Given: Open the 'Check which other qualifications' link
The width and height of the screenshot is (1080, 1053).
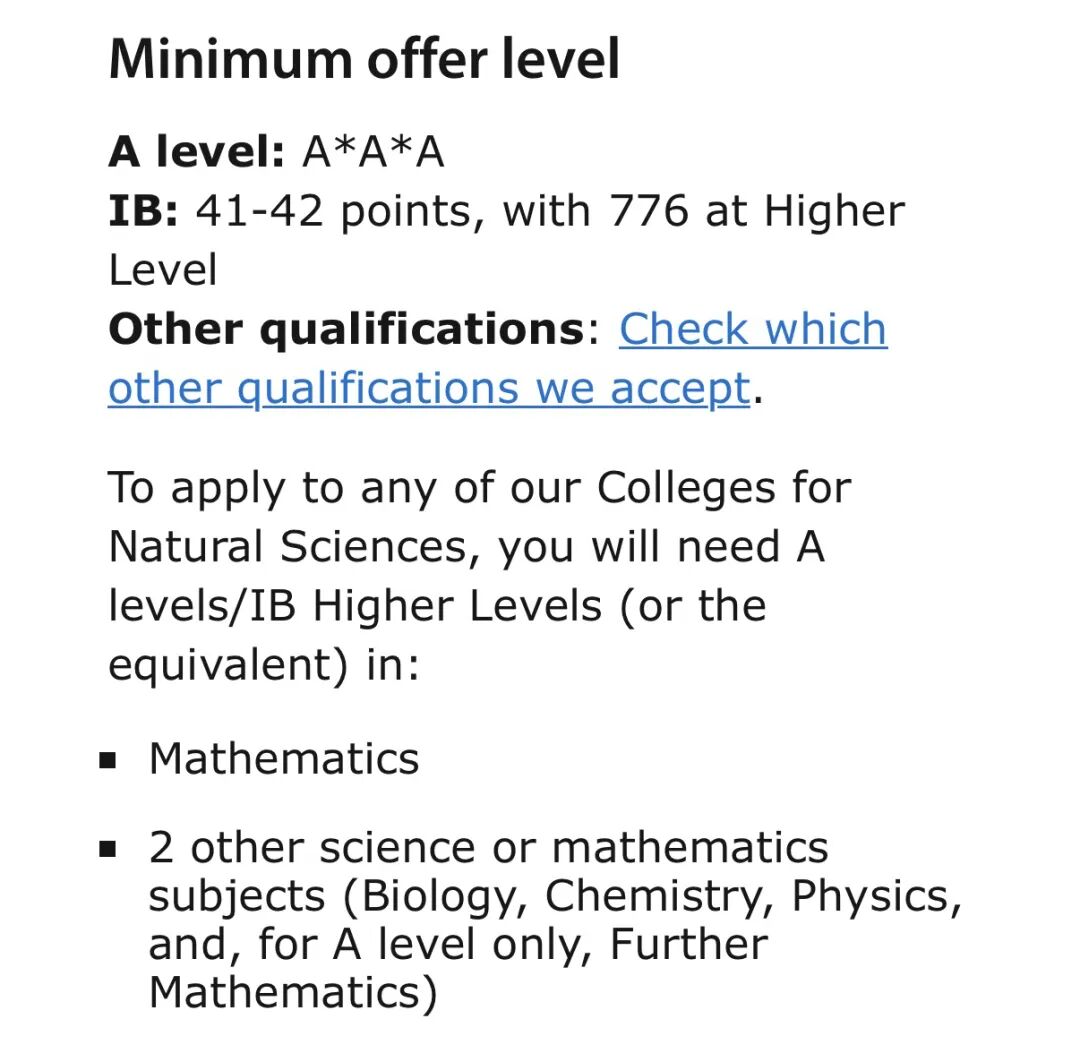Looking at the screenshot, I should click(752, 329).
